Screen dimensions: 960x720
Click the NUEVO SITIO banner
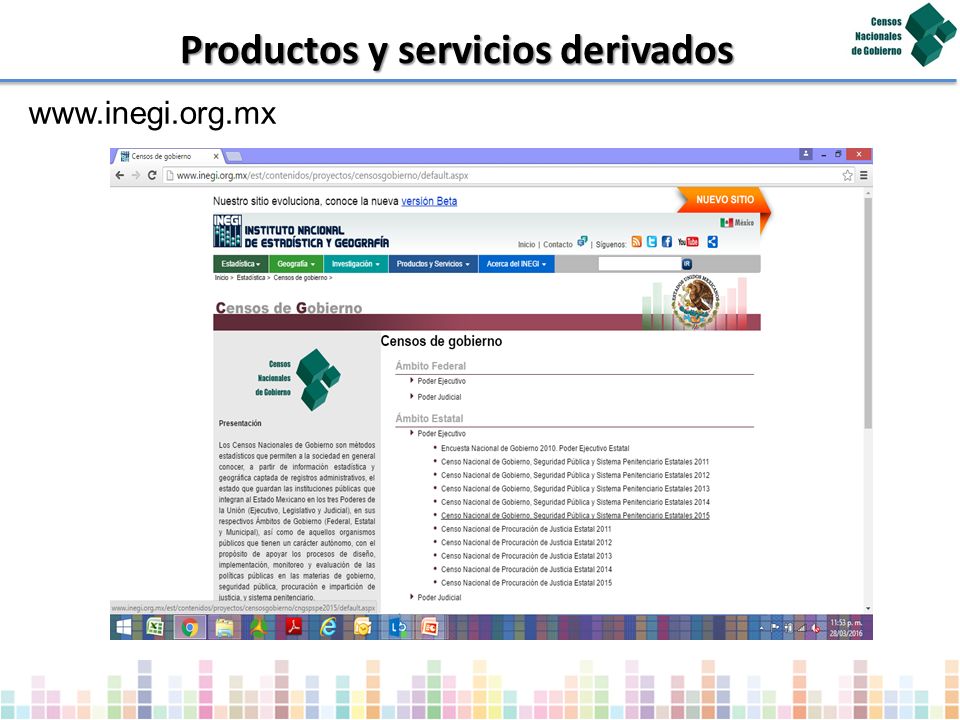tap(724, 200)
